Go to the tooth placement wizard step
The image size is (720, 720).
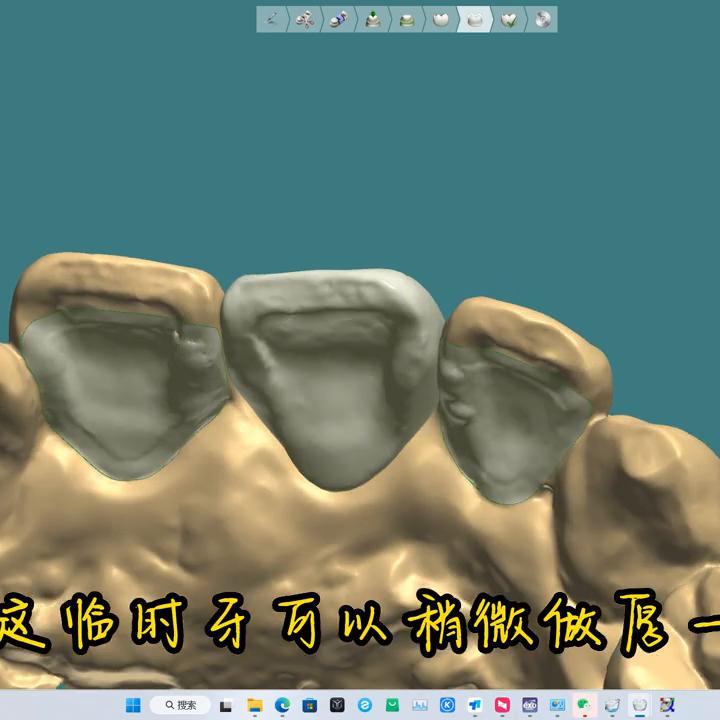441,19
